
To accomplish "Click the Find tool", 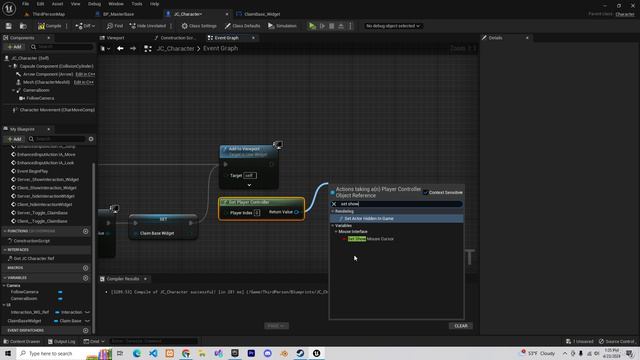I will 115,26.
